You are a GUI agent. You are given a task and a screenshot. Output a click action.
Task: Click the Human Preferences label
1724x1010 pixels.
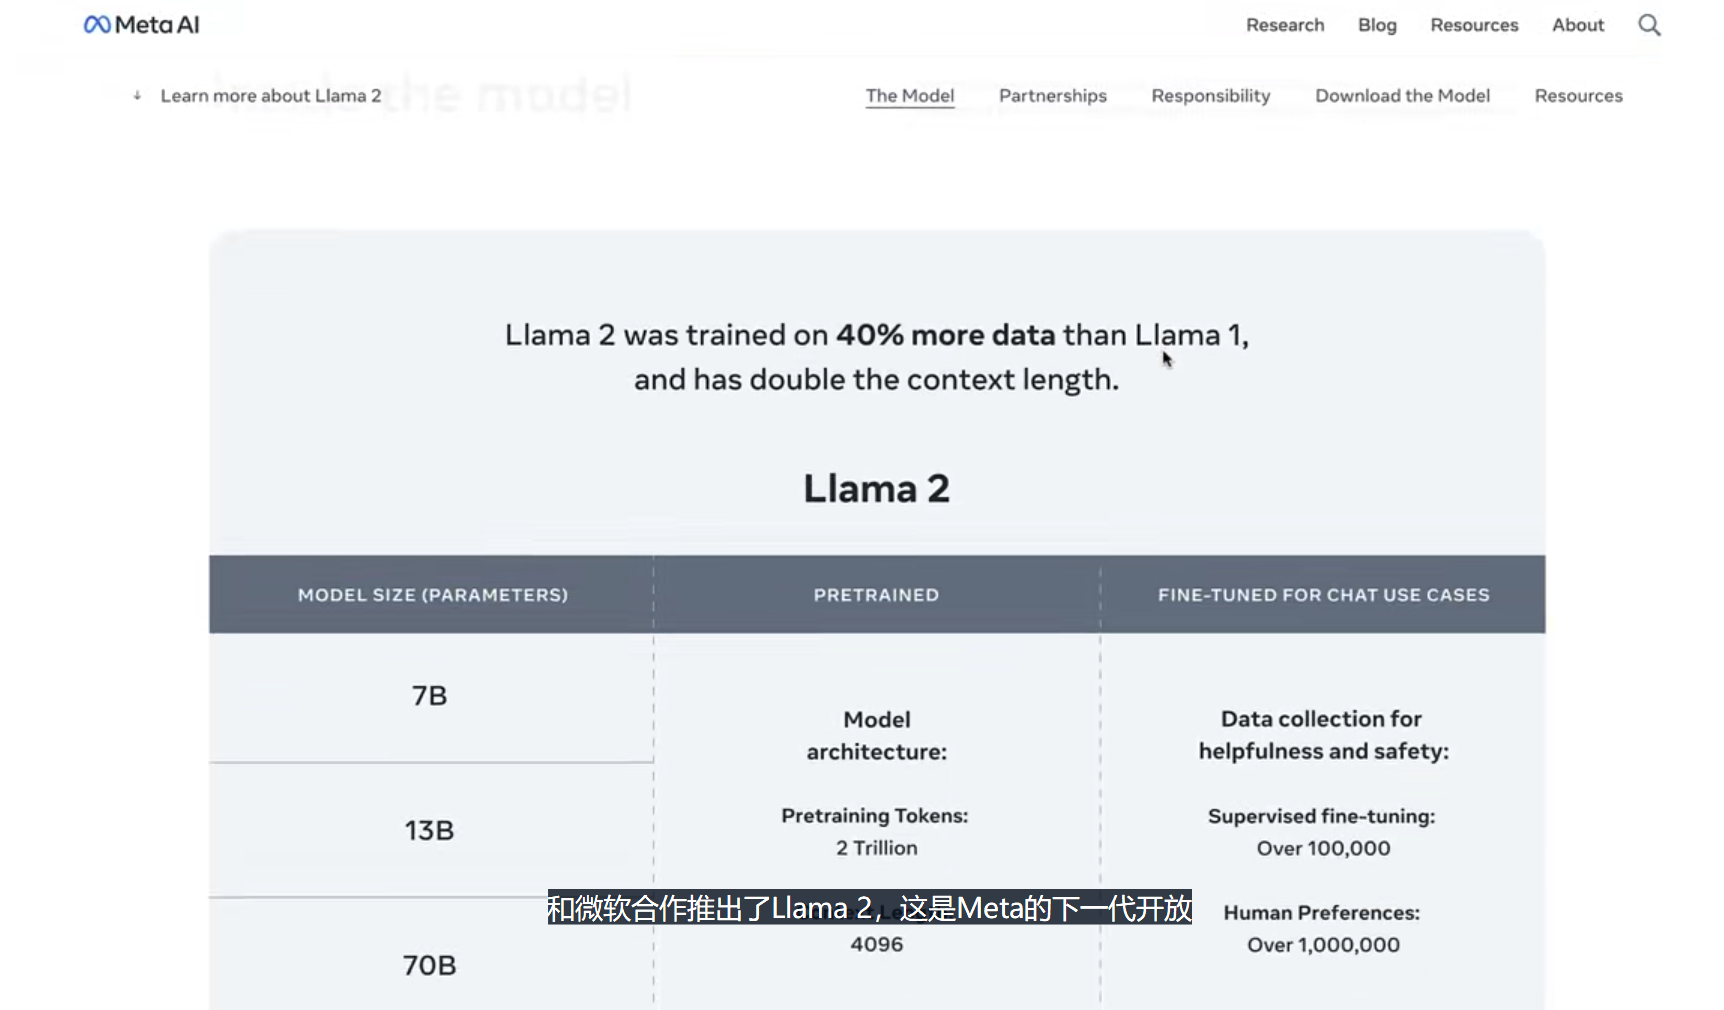click(1322, 913)
